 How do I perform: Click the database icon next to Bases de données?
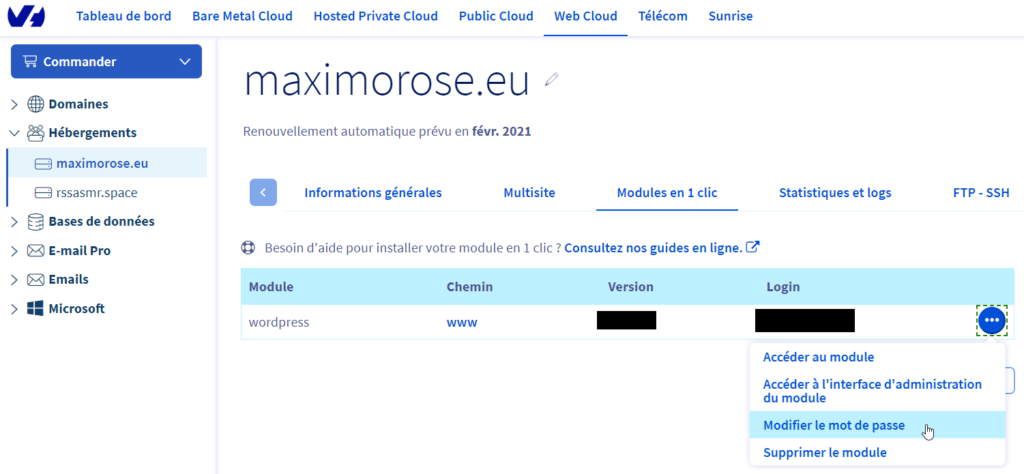click(35, 221)
